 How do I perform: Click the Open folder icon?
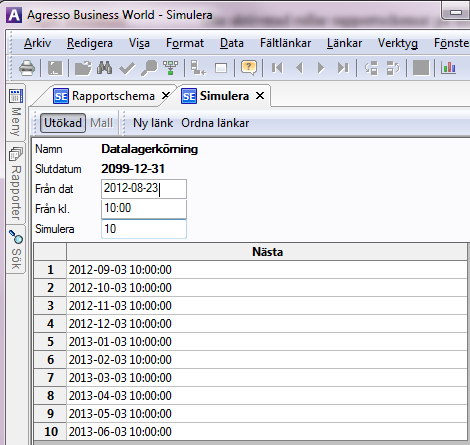coord(83,68)
